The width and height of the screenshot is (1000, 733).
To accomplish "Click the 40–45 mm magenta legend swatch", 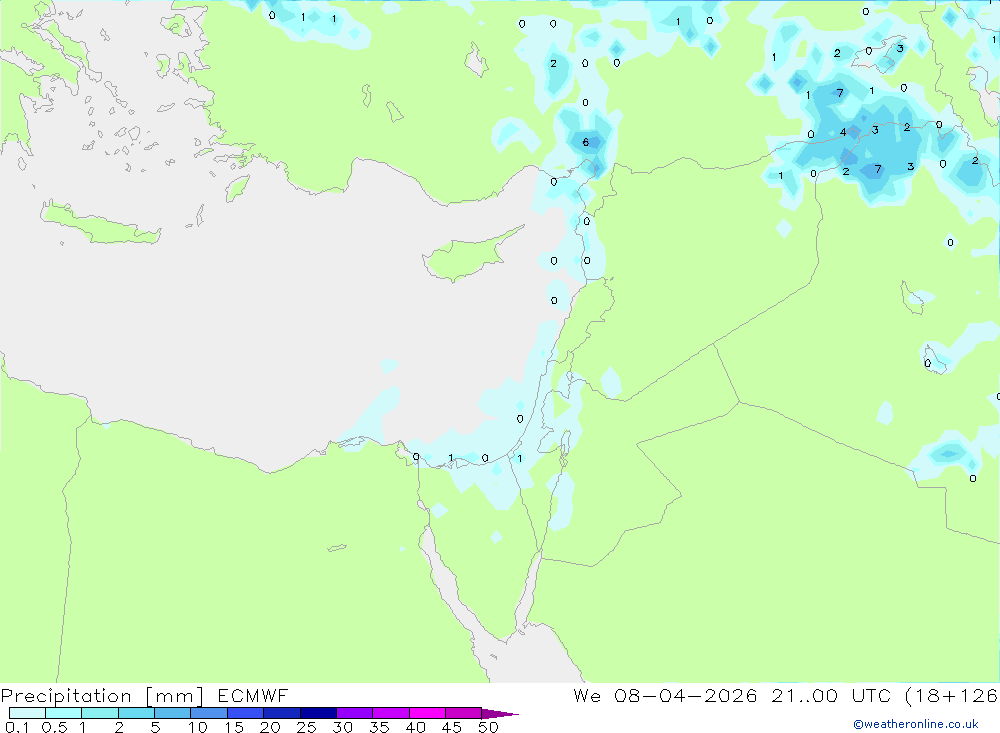I will tap(427, 713).
